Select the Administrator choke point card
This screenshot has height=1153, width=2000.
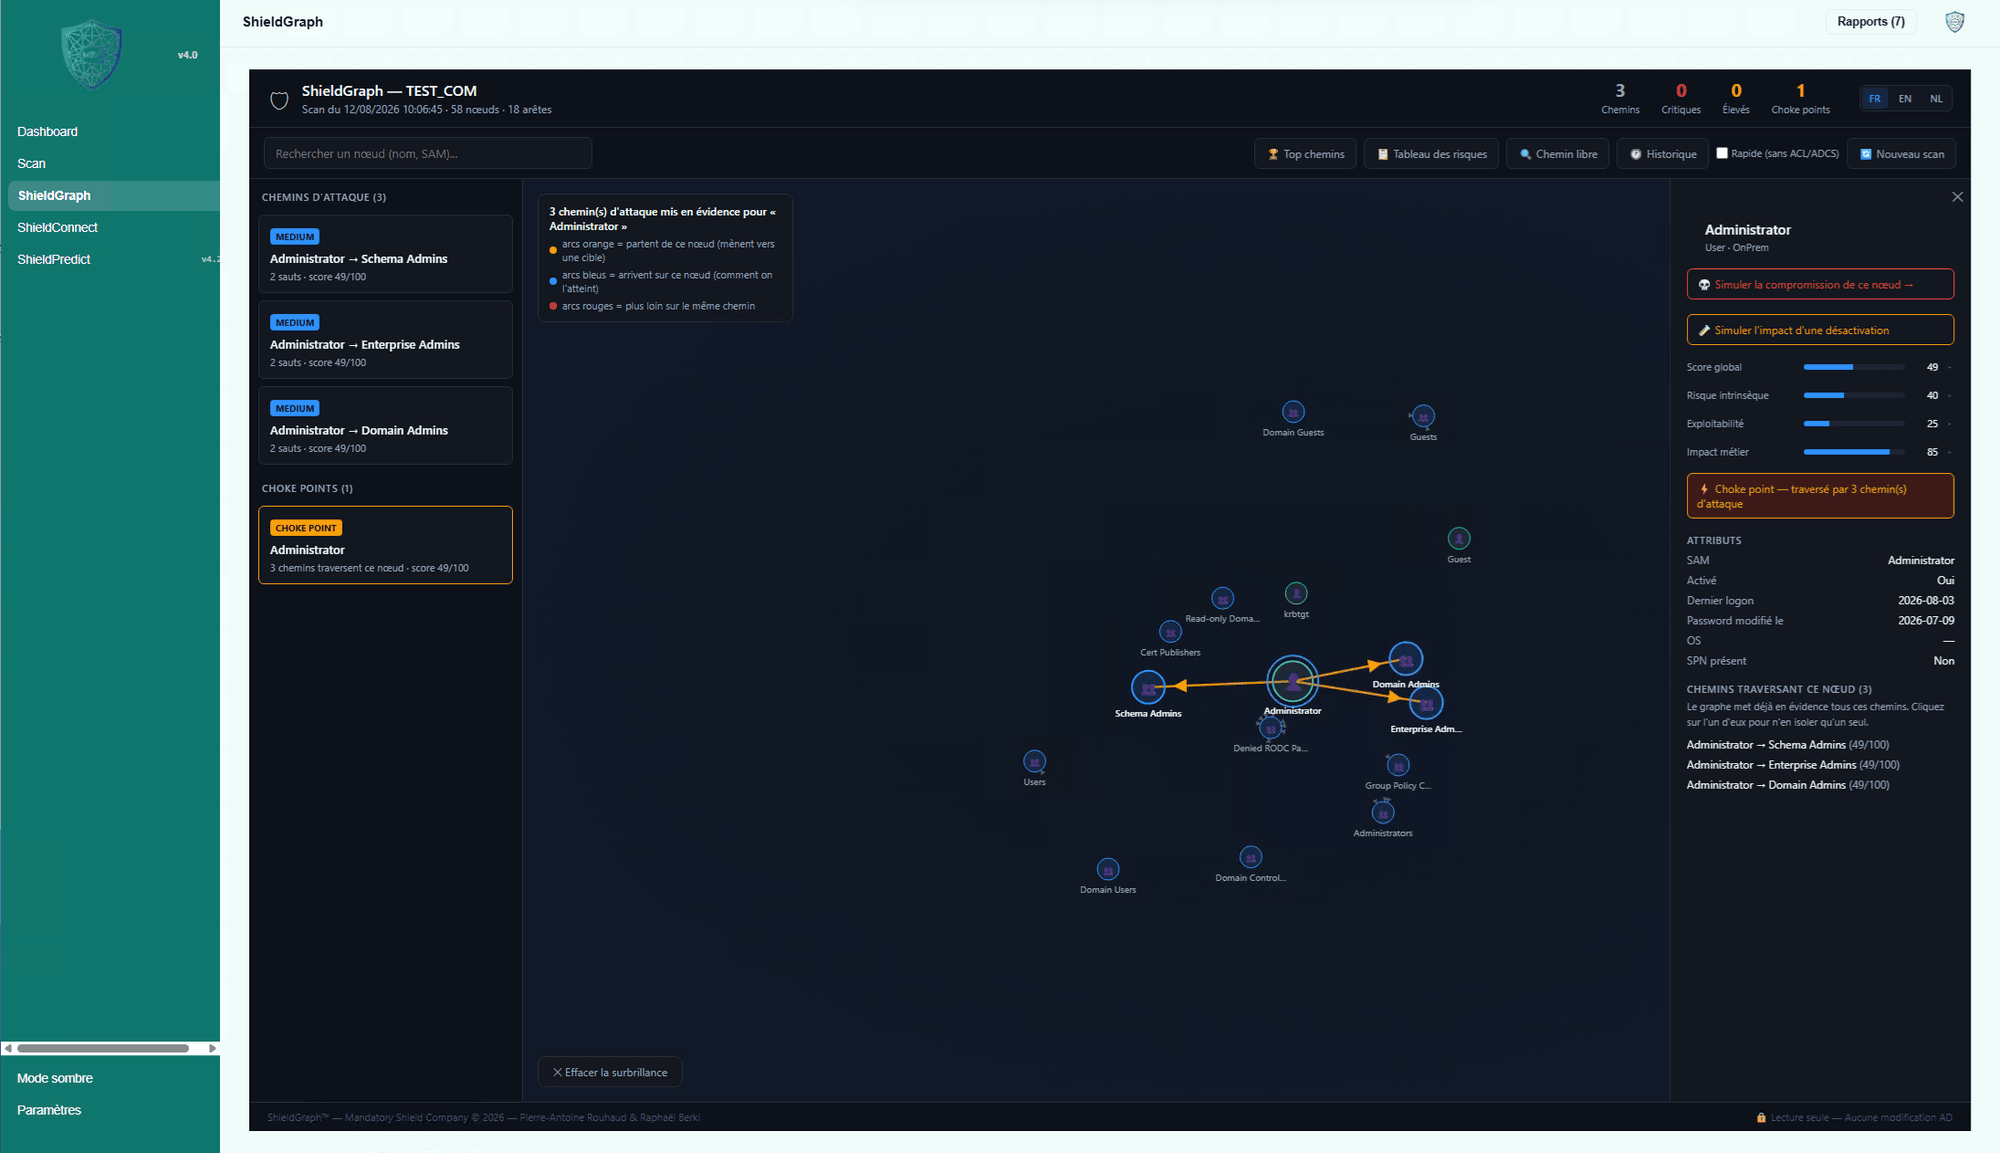pos(385,545)
